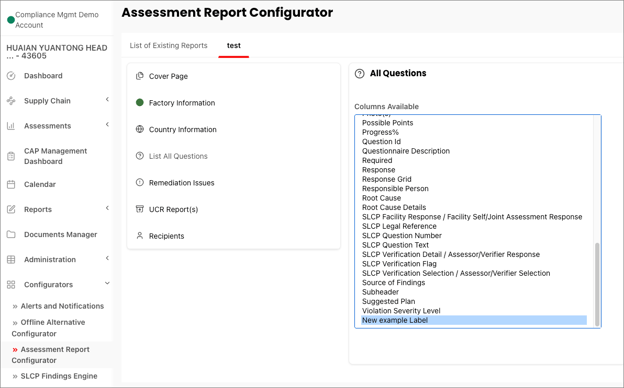The width and height of the screenshot is (624, 388).
Task: Select 'Responsible Person' column option
Action: [395, 189]
